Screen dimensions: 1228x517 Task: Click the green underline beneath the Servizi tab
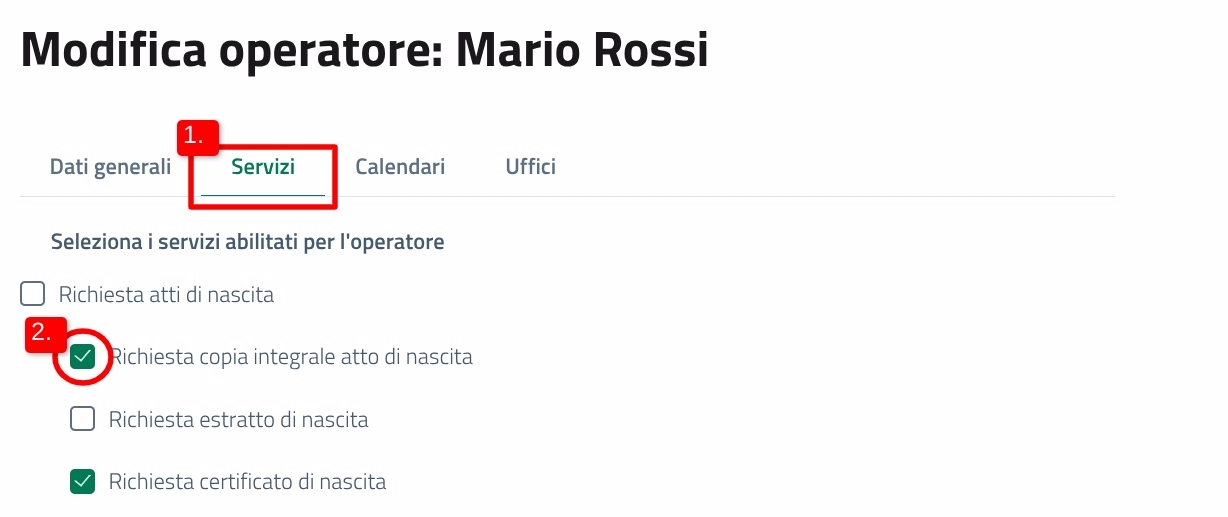point(263,195)
